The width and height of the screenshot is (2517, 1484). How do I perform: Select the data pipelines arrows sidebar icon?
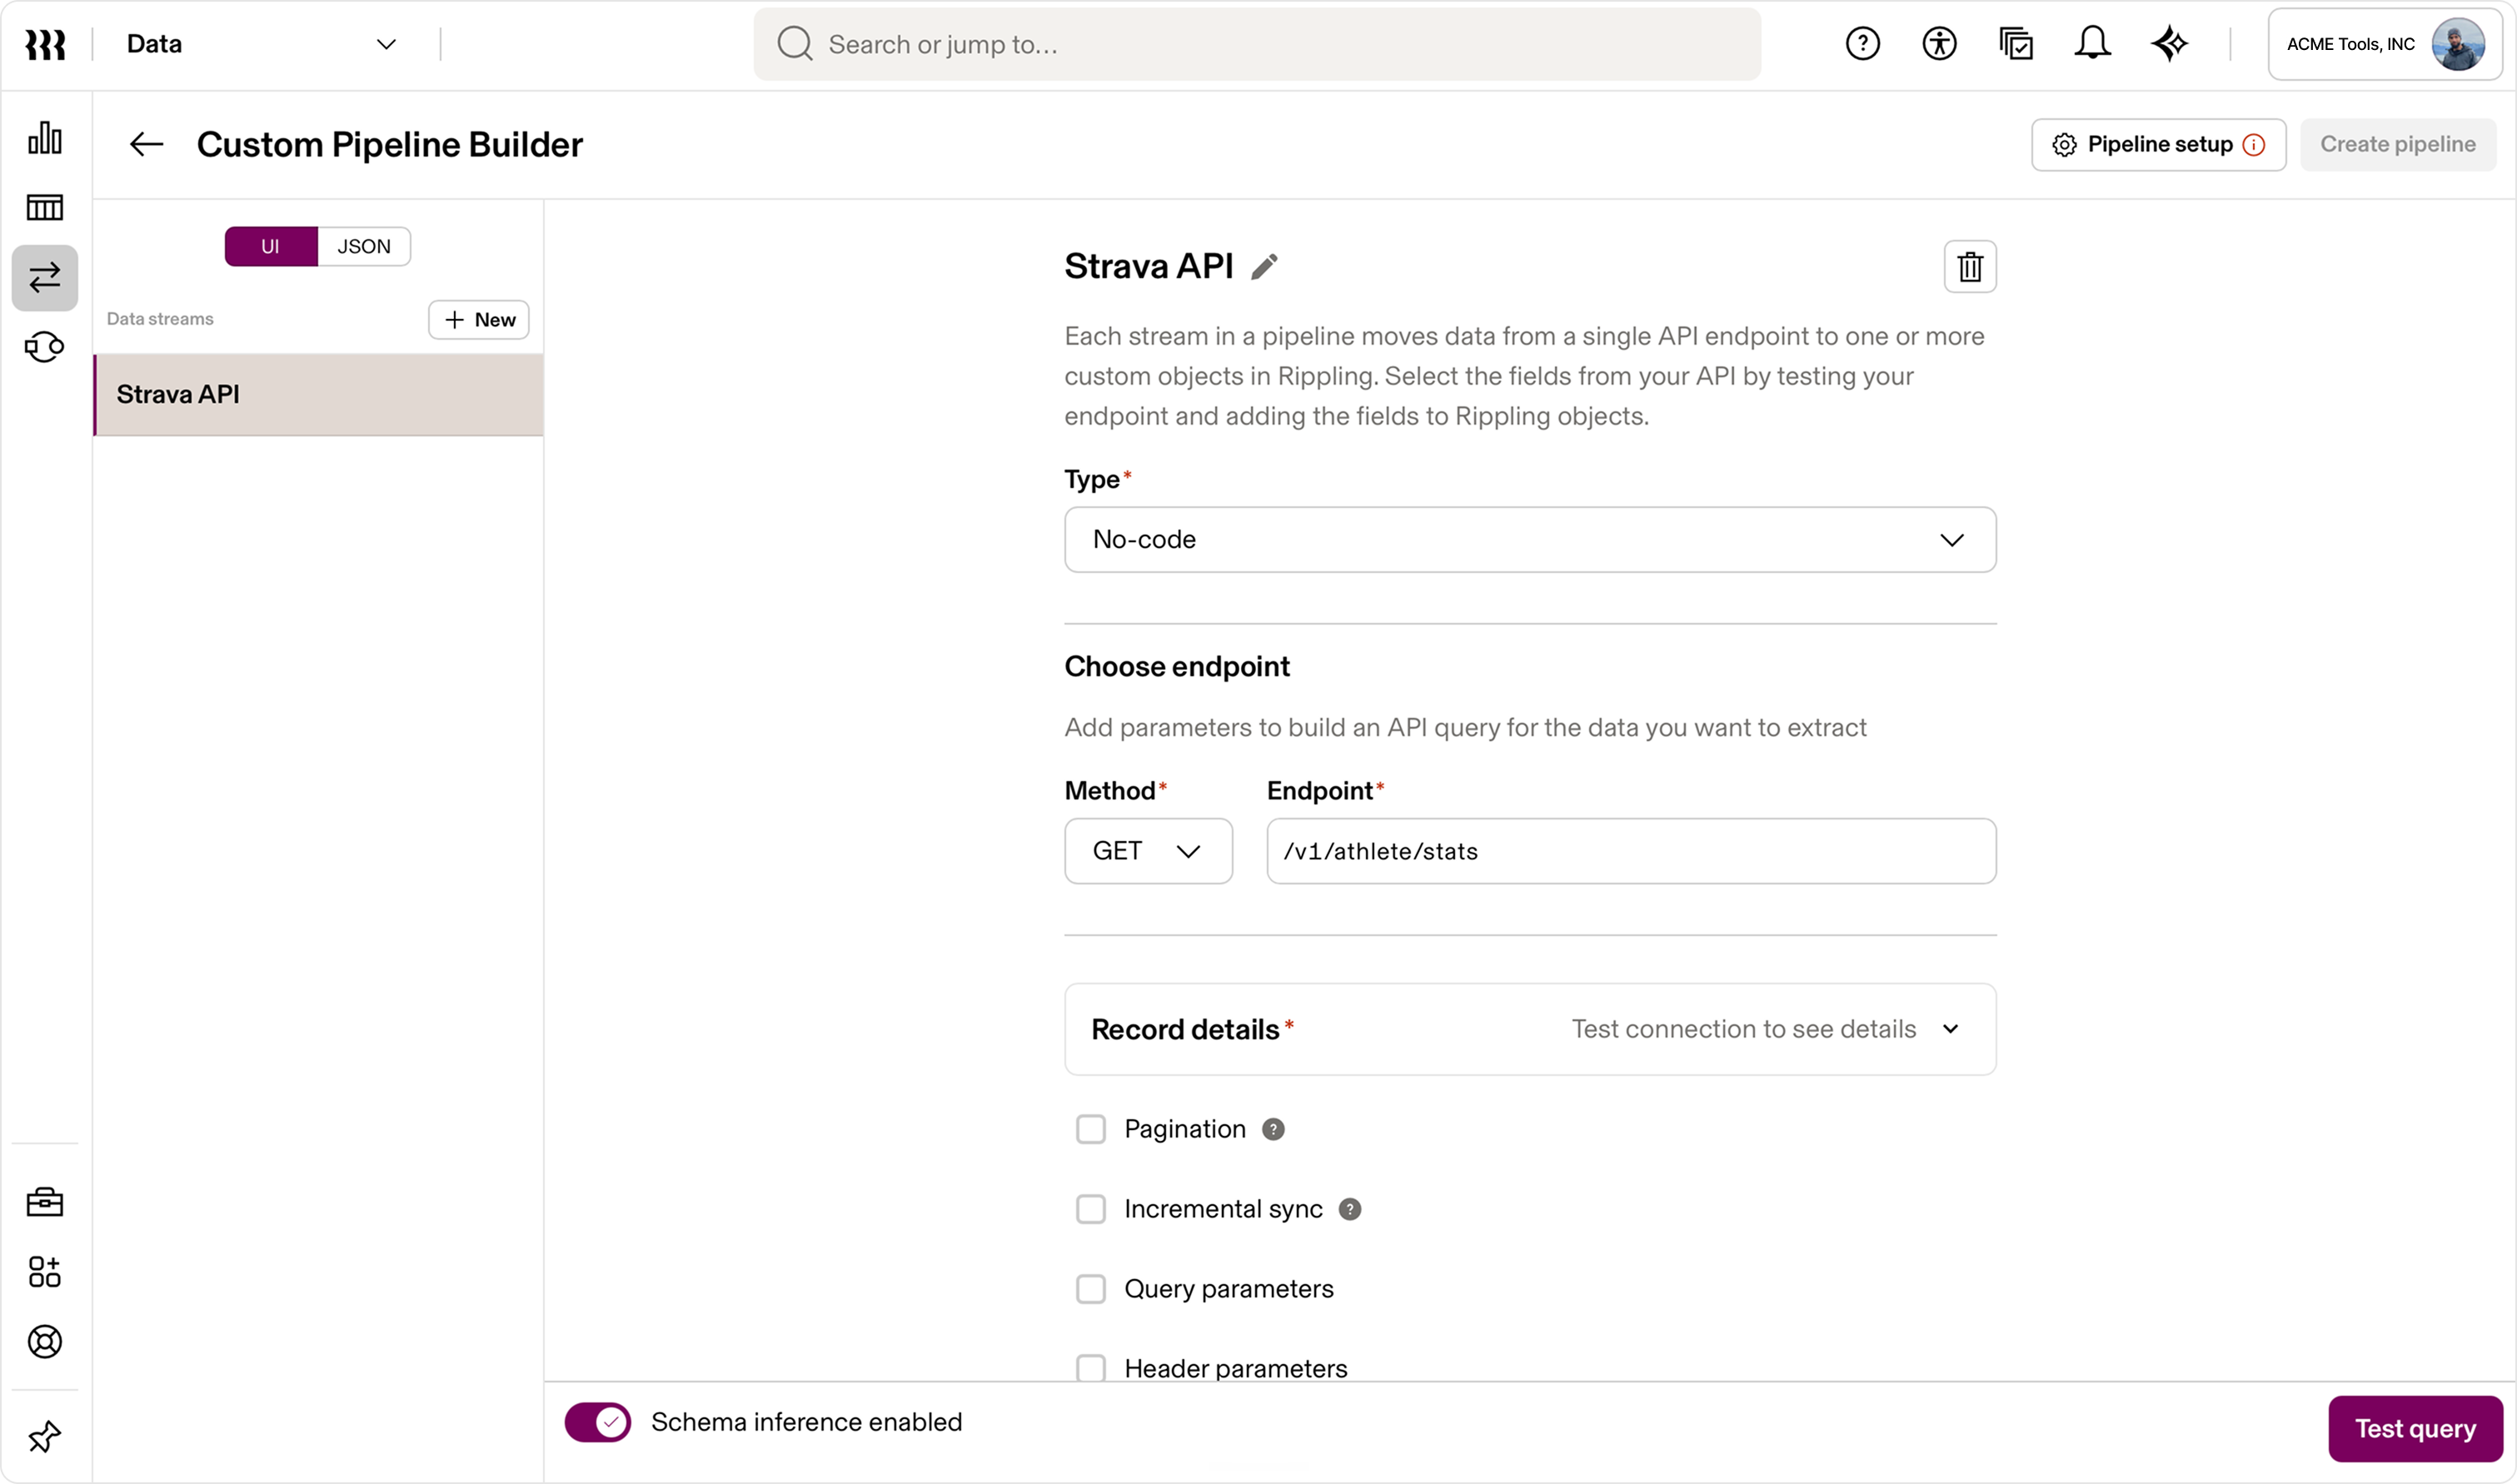tap(45, 277)
